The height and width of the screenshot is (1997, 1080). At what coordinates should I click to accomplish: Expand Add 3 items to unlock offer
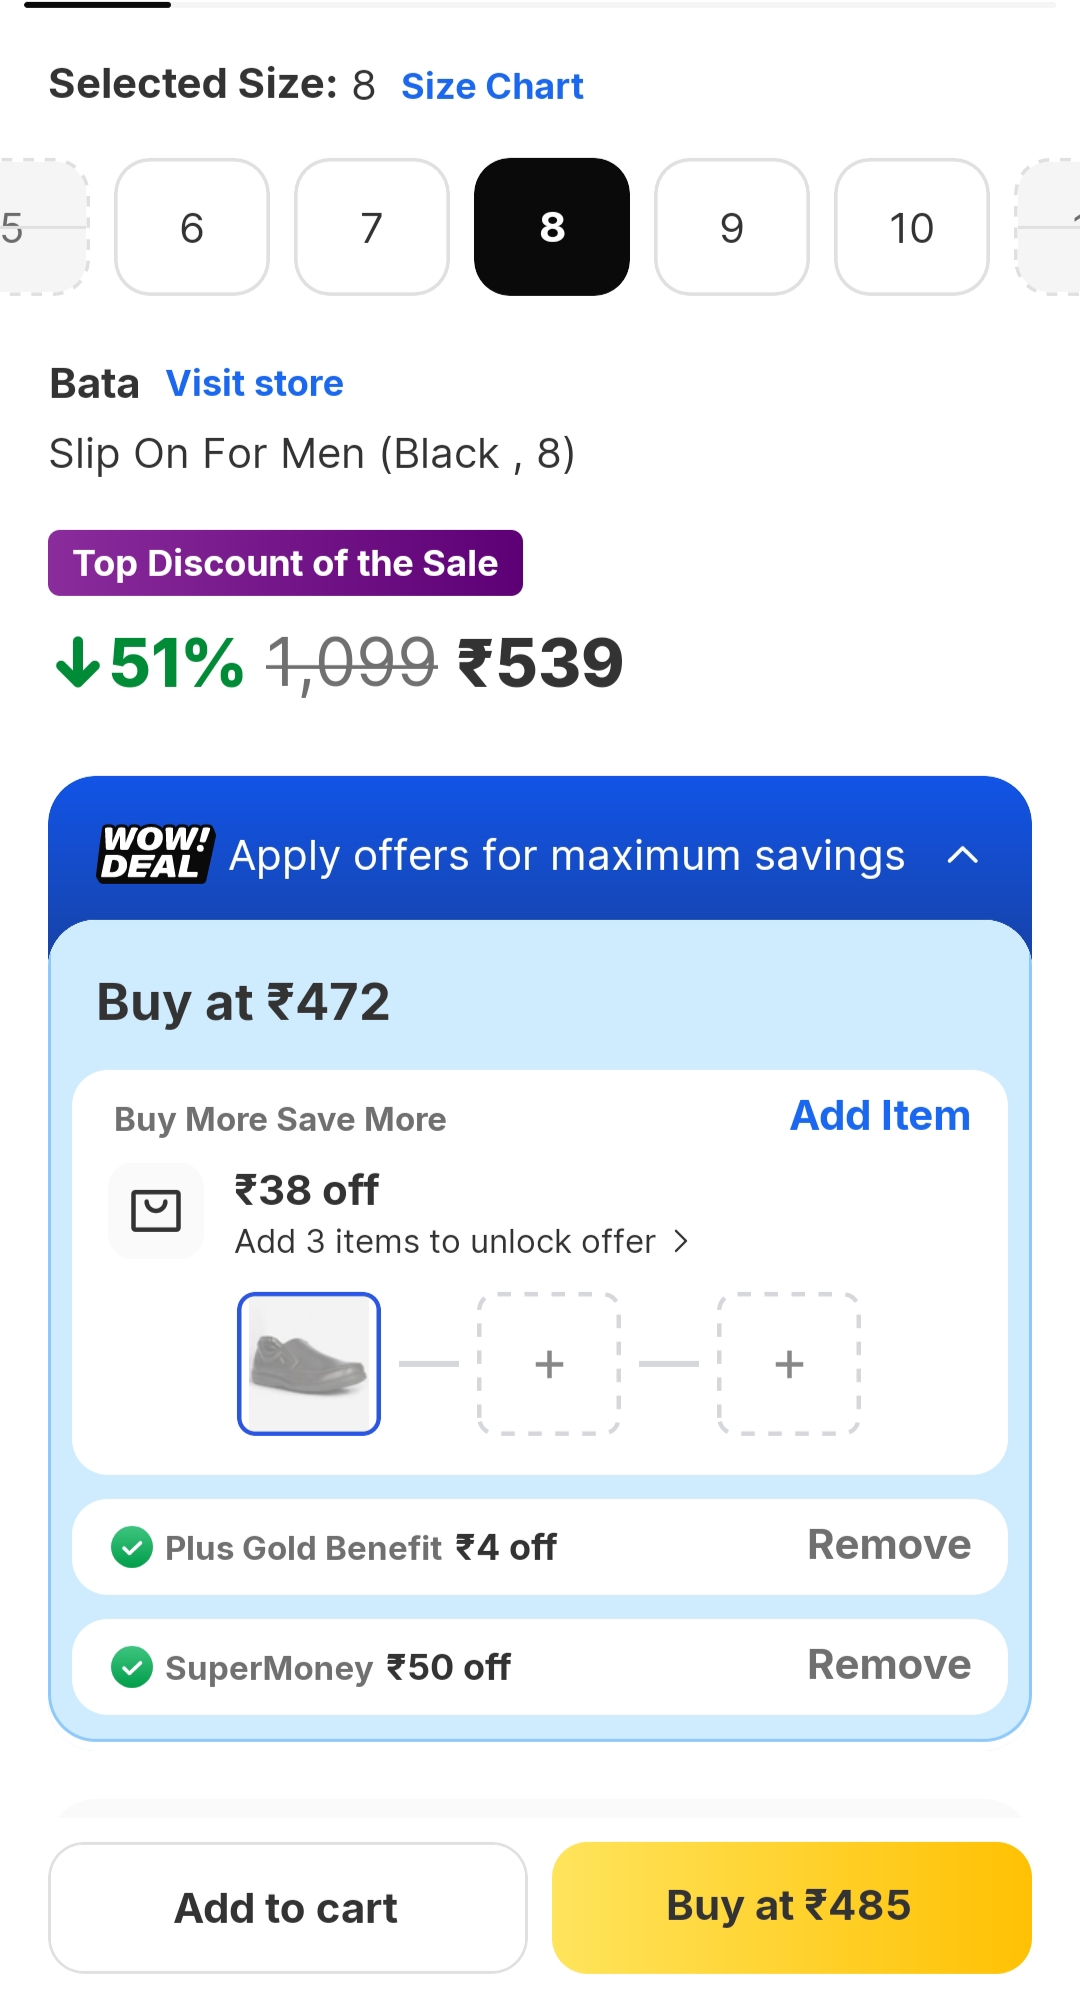click(x=462, y=1241)
